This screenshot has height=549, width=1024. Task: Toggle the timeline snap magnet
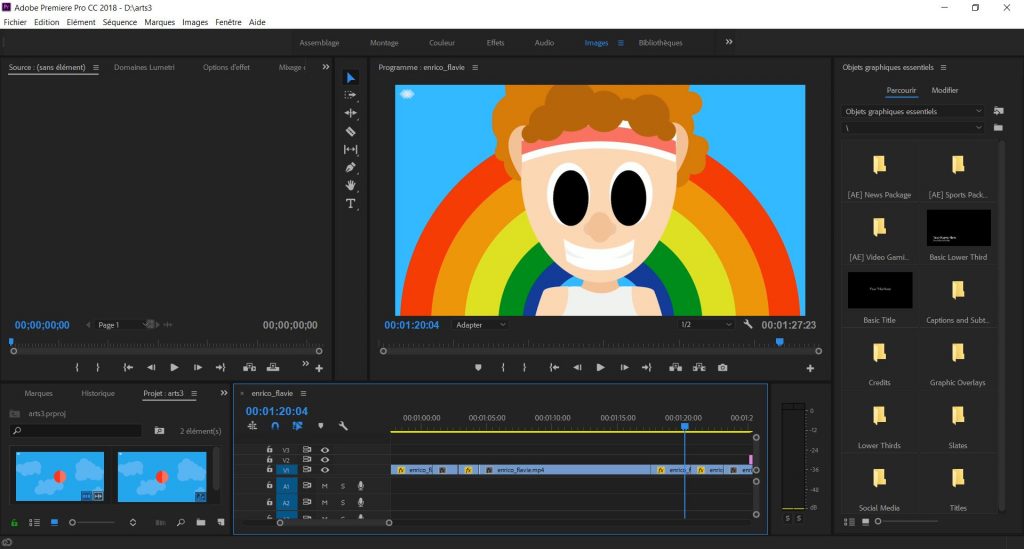(x=275, y=426)
